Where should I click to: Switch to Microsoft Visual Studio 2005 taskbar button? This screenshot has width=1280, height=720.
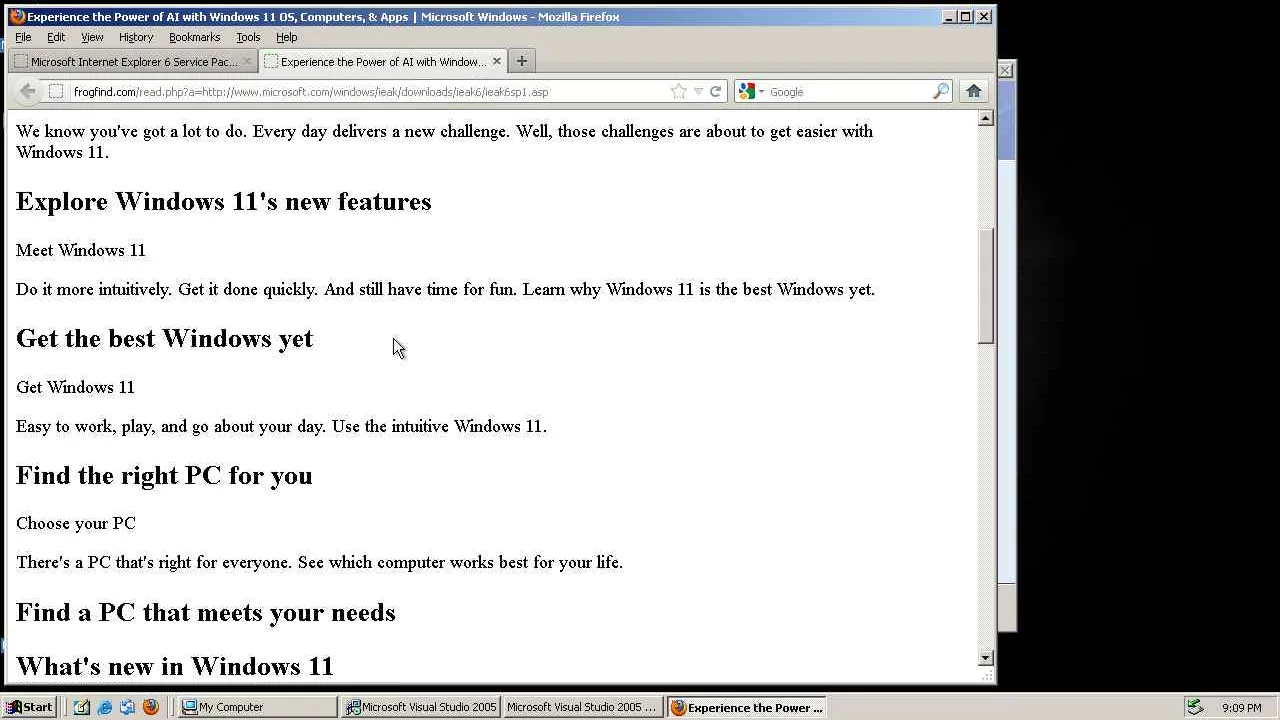[421, 707]
